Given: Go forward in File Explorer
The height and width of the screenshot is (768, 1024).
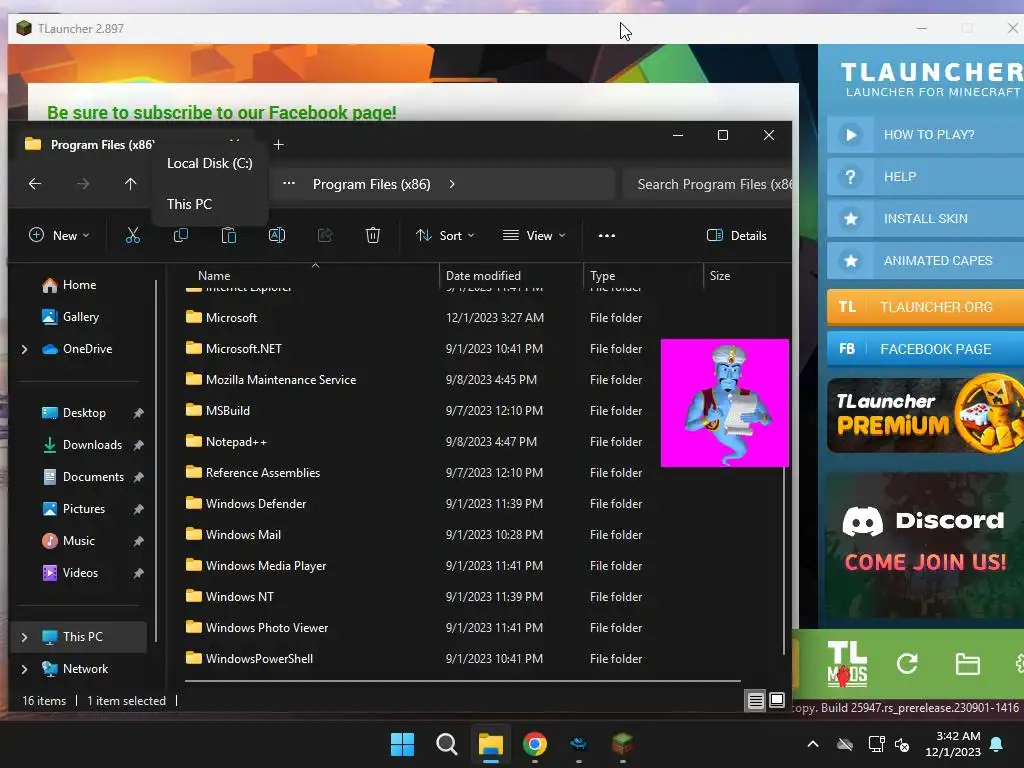Looking at the screenshot, I should click(x=83, y=184).
